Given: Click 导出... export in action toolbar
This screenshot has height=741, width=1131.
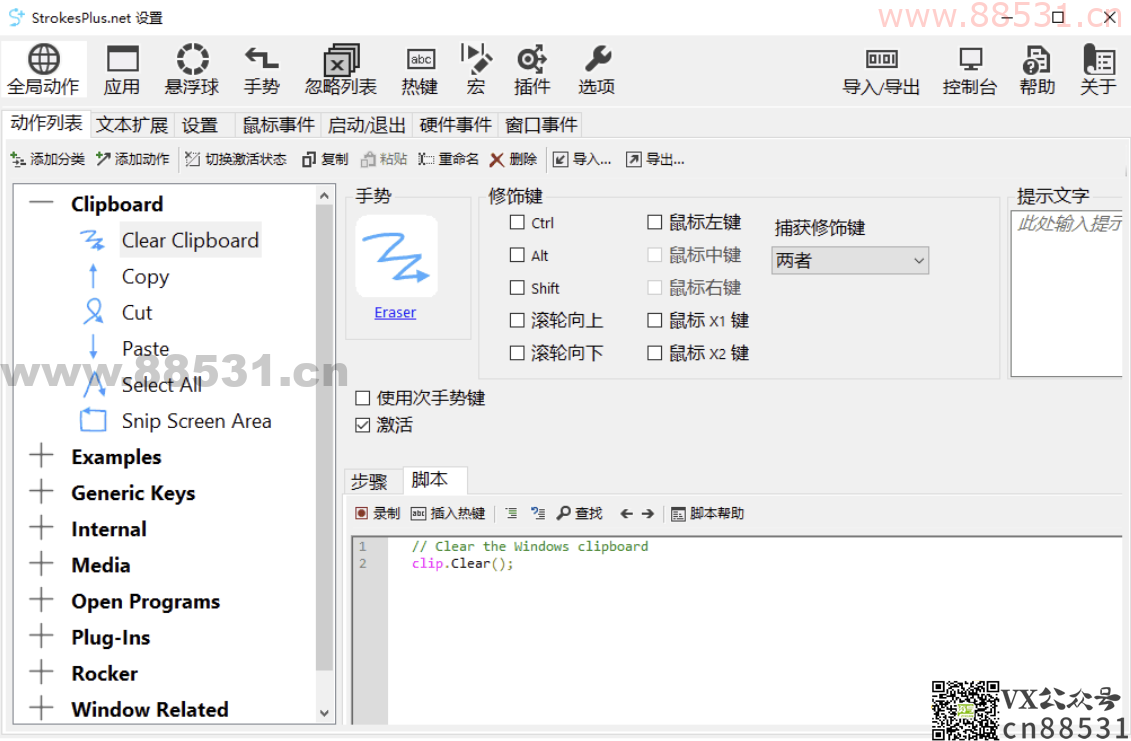Looking at the screenshot, I should pyautogui.click(x=656, y=159).
